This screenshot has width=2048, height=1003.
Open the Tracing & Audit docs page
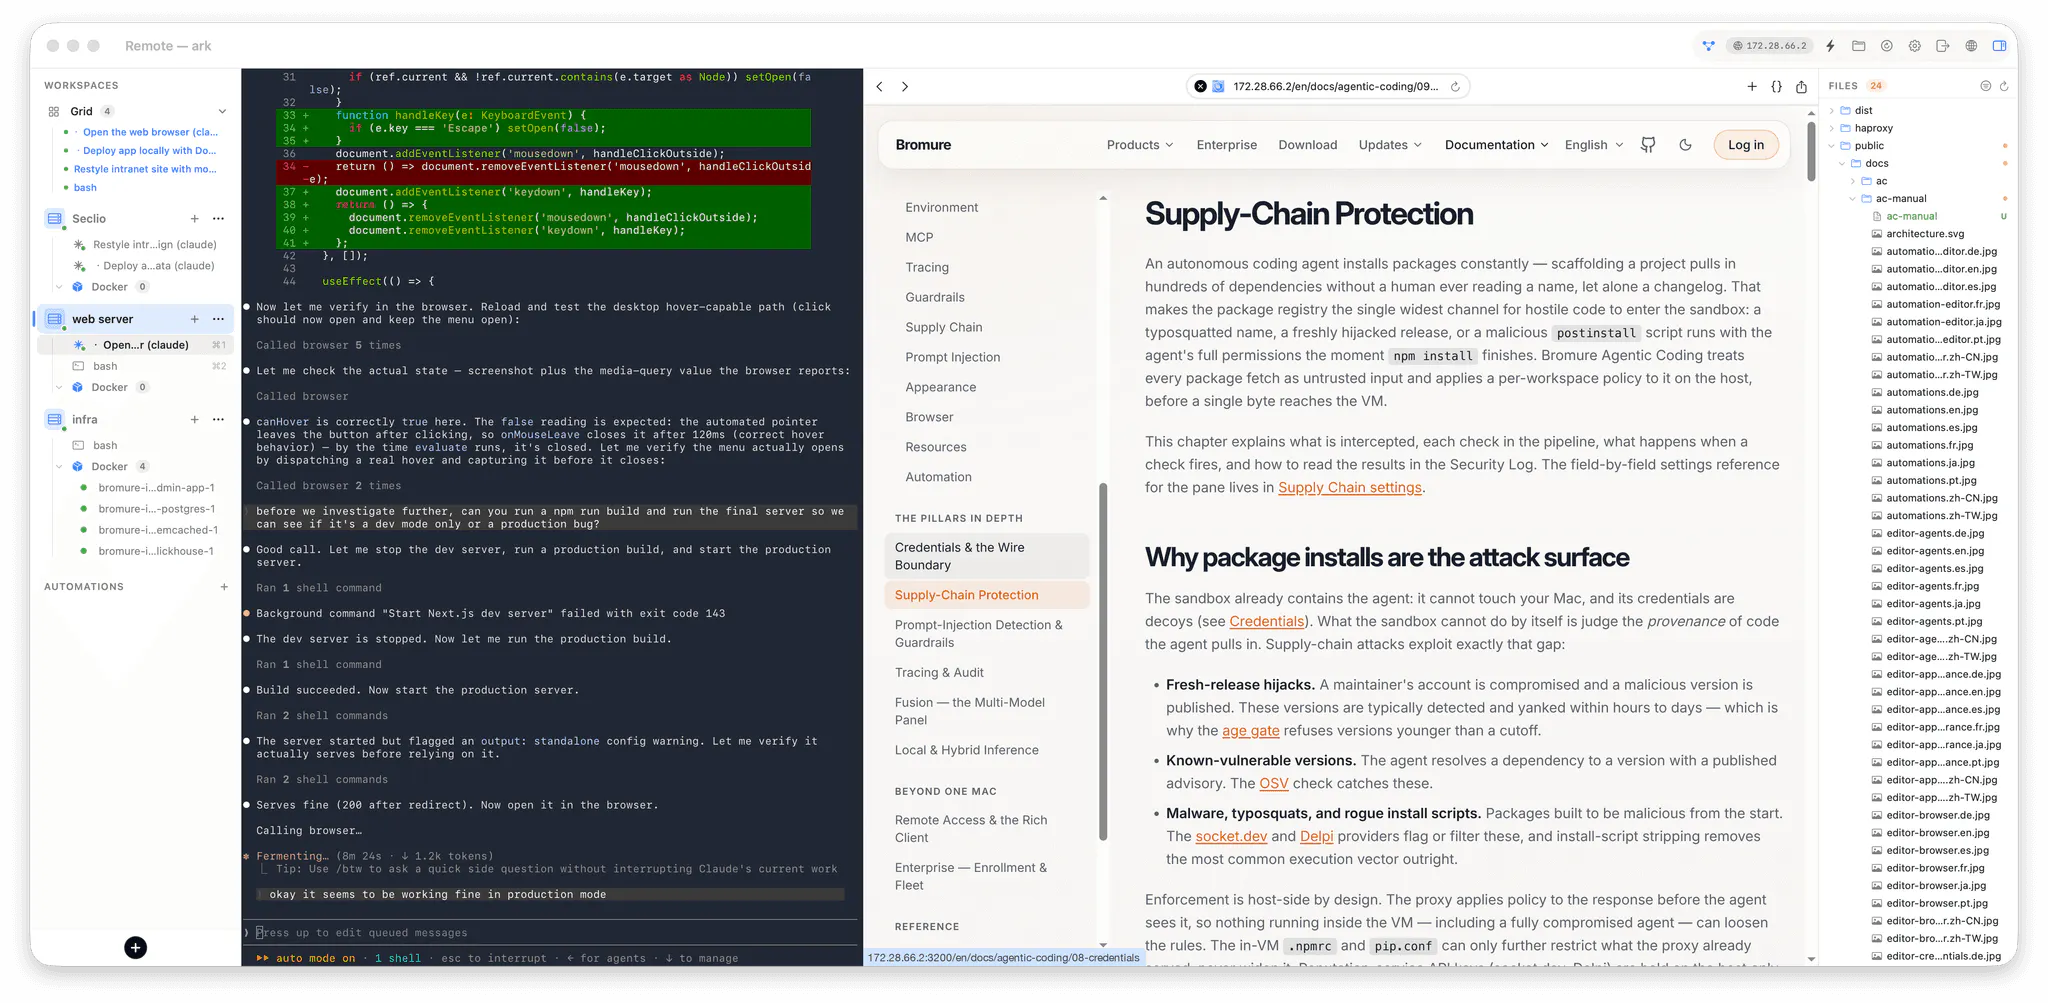[x=939, y=673]
